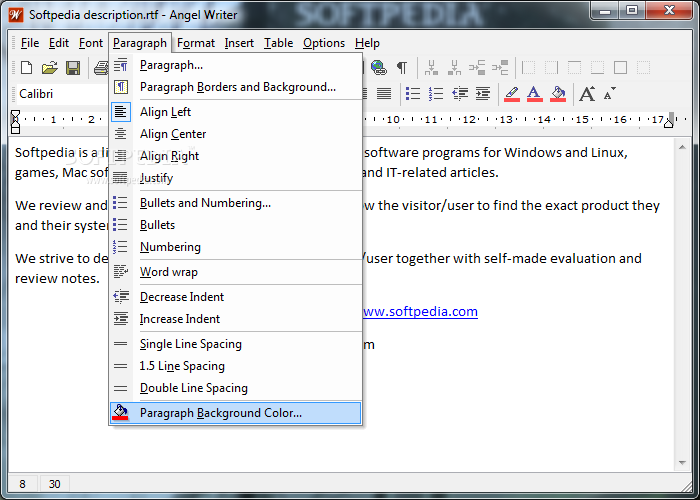Select Justify in the Paragraph menu
This screenshot has height=500, width=700.
(236, 178)
